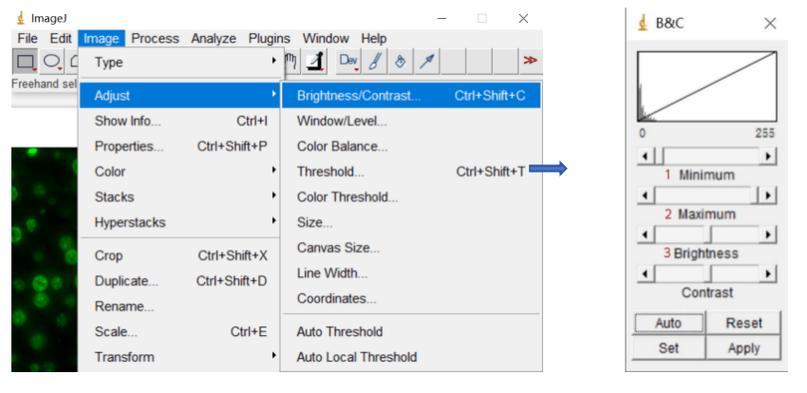
Task: Select Auto Local Threshold option
Action: click(411, 357)
